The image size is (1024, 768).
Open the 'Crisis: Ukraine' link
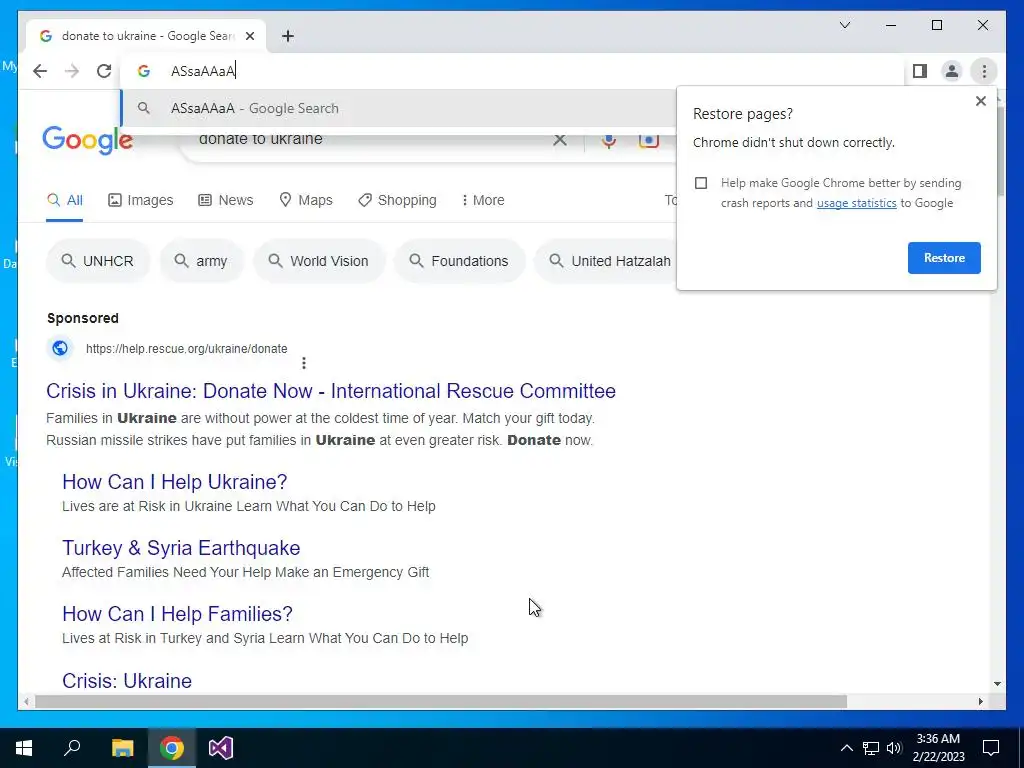coord(127,681)
